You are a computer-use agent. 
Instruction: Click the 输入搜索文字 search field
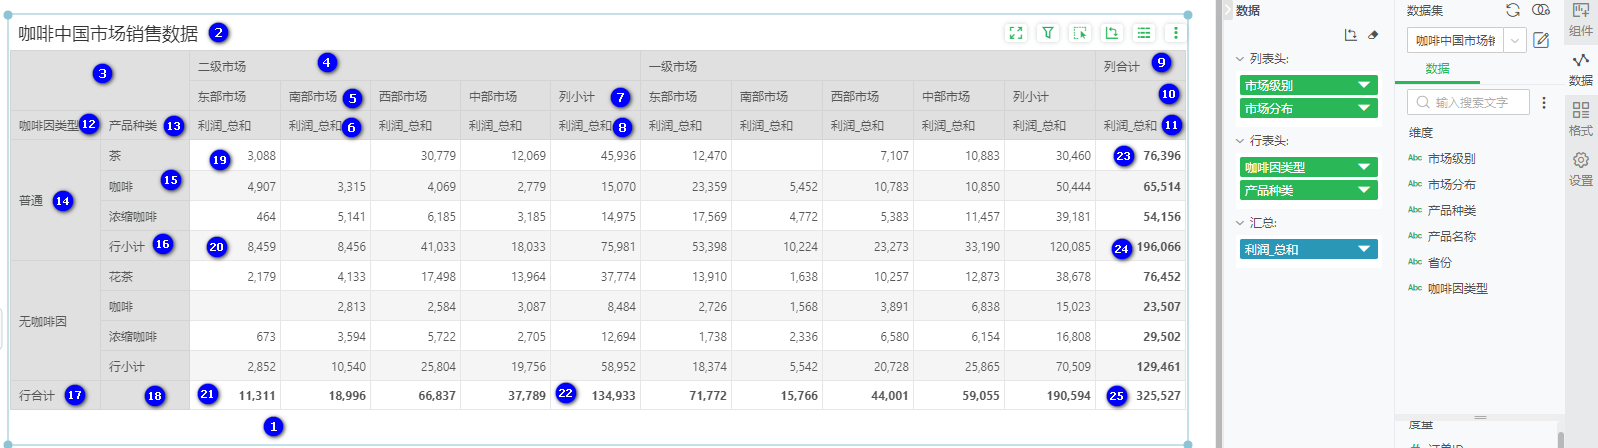point(1469,102)
